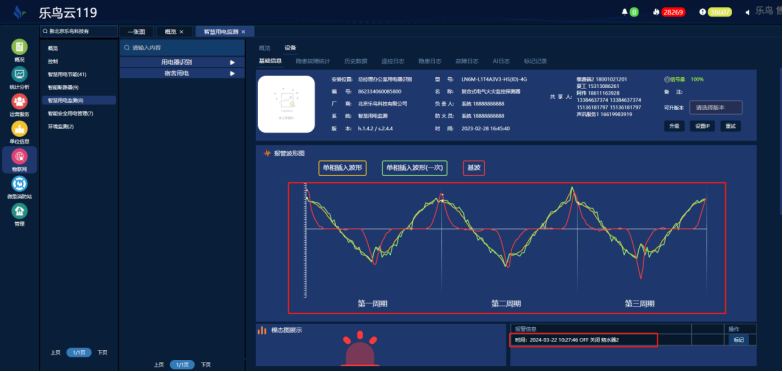Switch to the AI日志 tab
The height and width of the screenshot is (372, 783).
[501, 61]
